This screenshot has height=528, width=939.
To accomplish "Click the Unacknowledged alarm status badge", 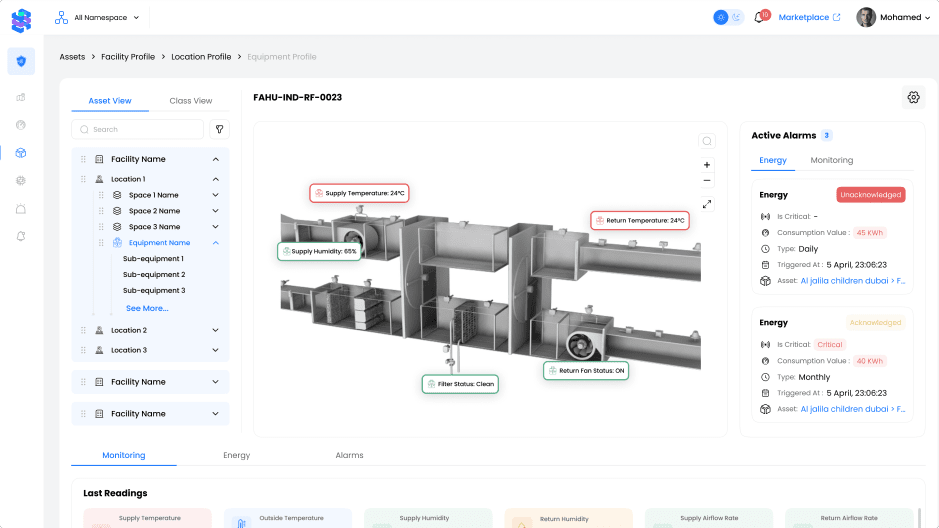I will coord(870,195).
